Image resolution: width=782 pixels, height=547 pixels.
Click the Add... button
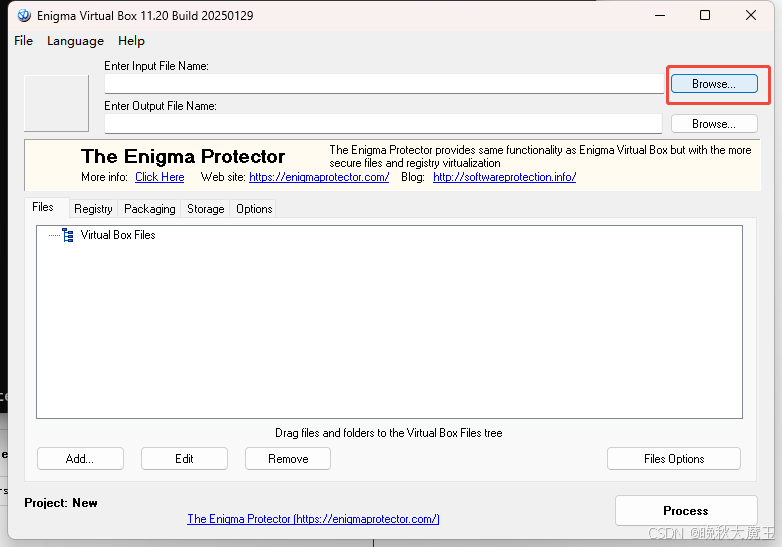pyautogui.click(x=80, y=459)
